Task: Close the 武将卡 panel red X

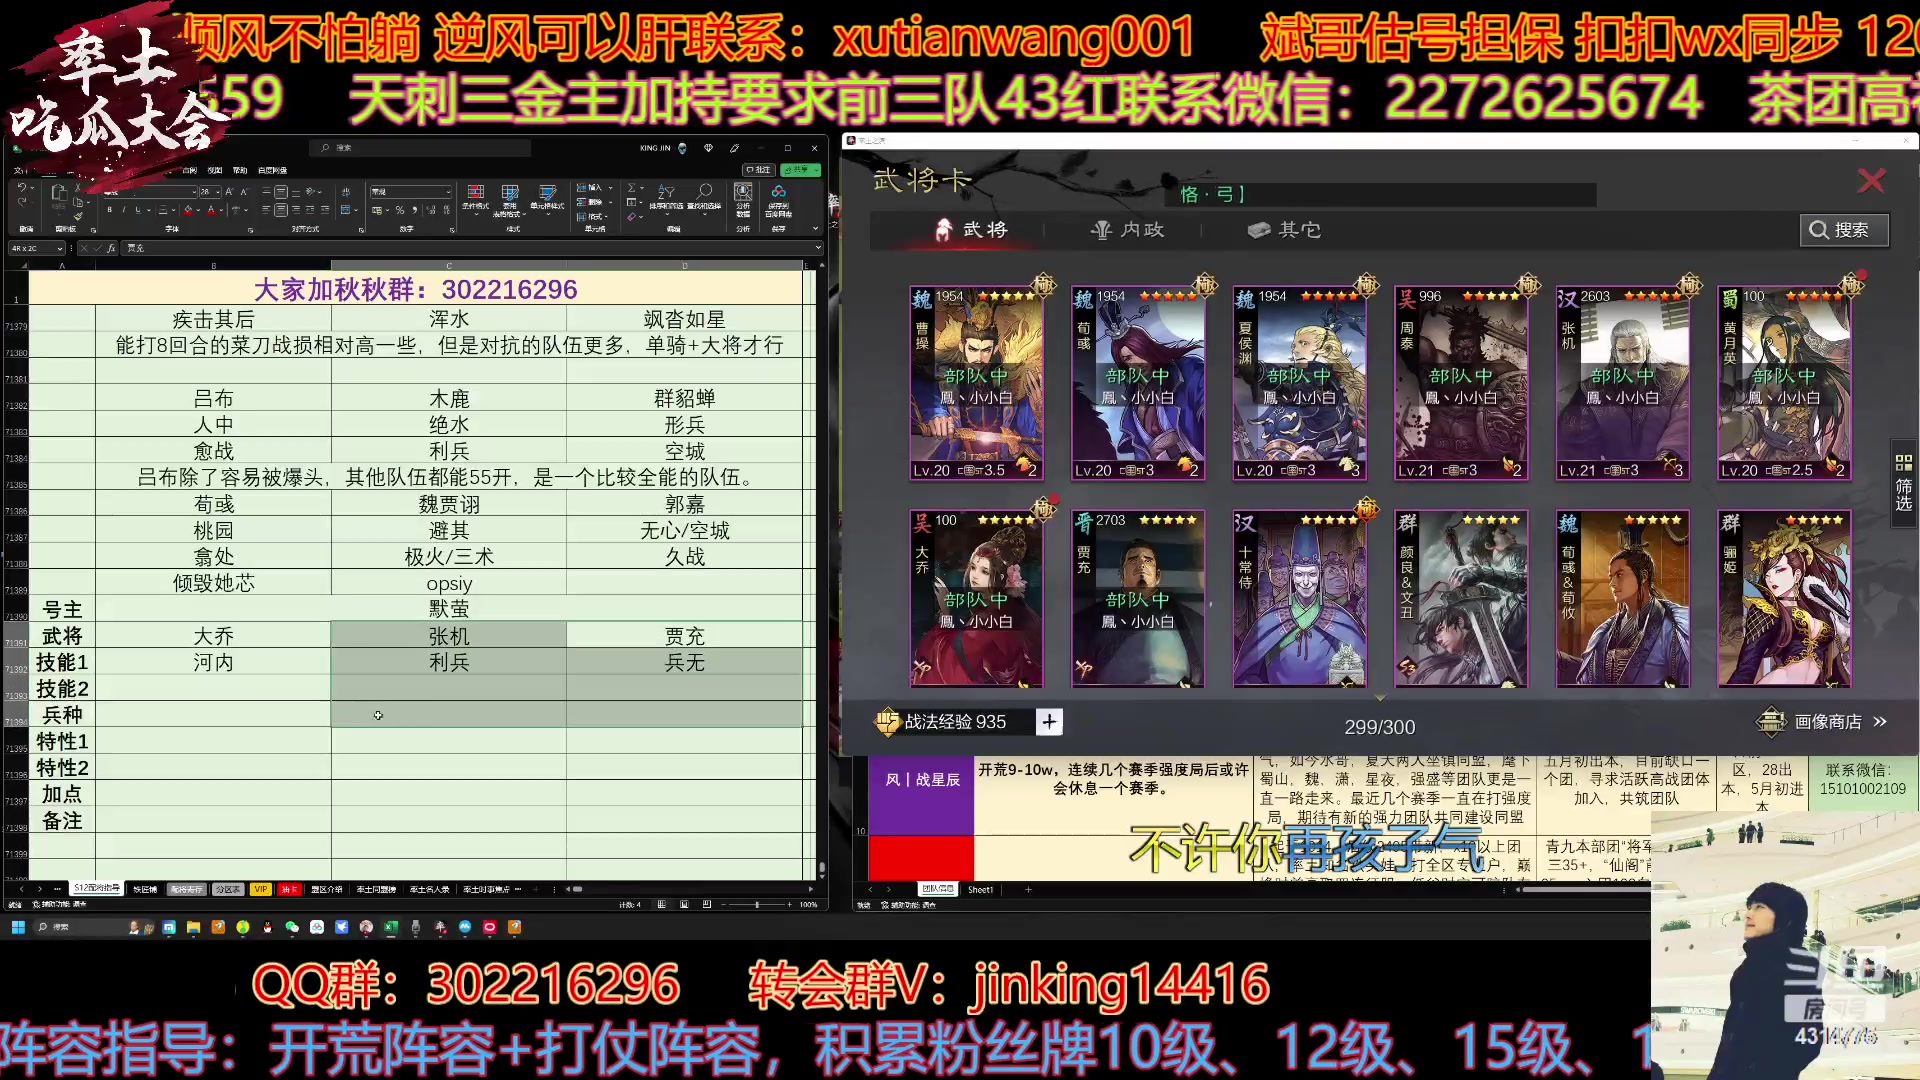Action: tap(1871, 180)
